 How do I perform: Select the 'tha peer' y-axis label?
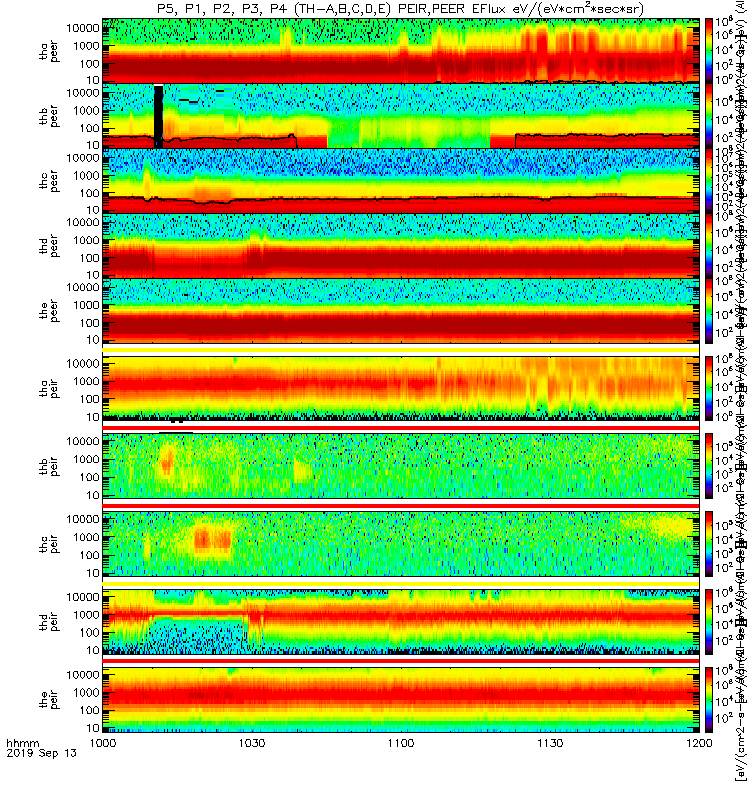(x=49, y=51)
